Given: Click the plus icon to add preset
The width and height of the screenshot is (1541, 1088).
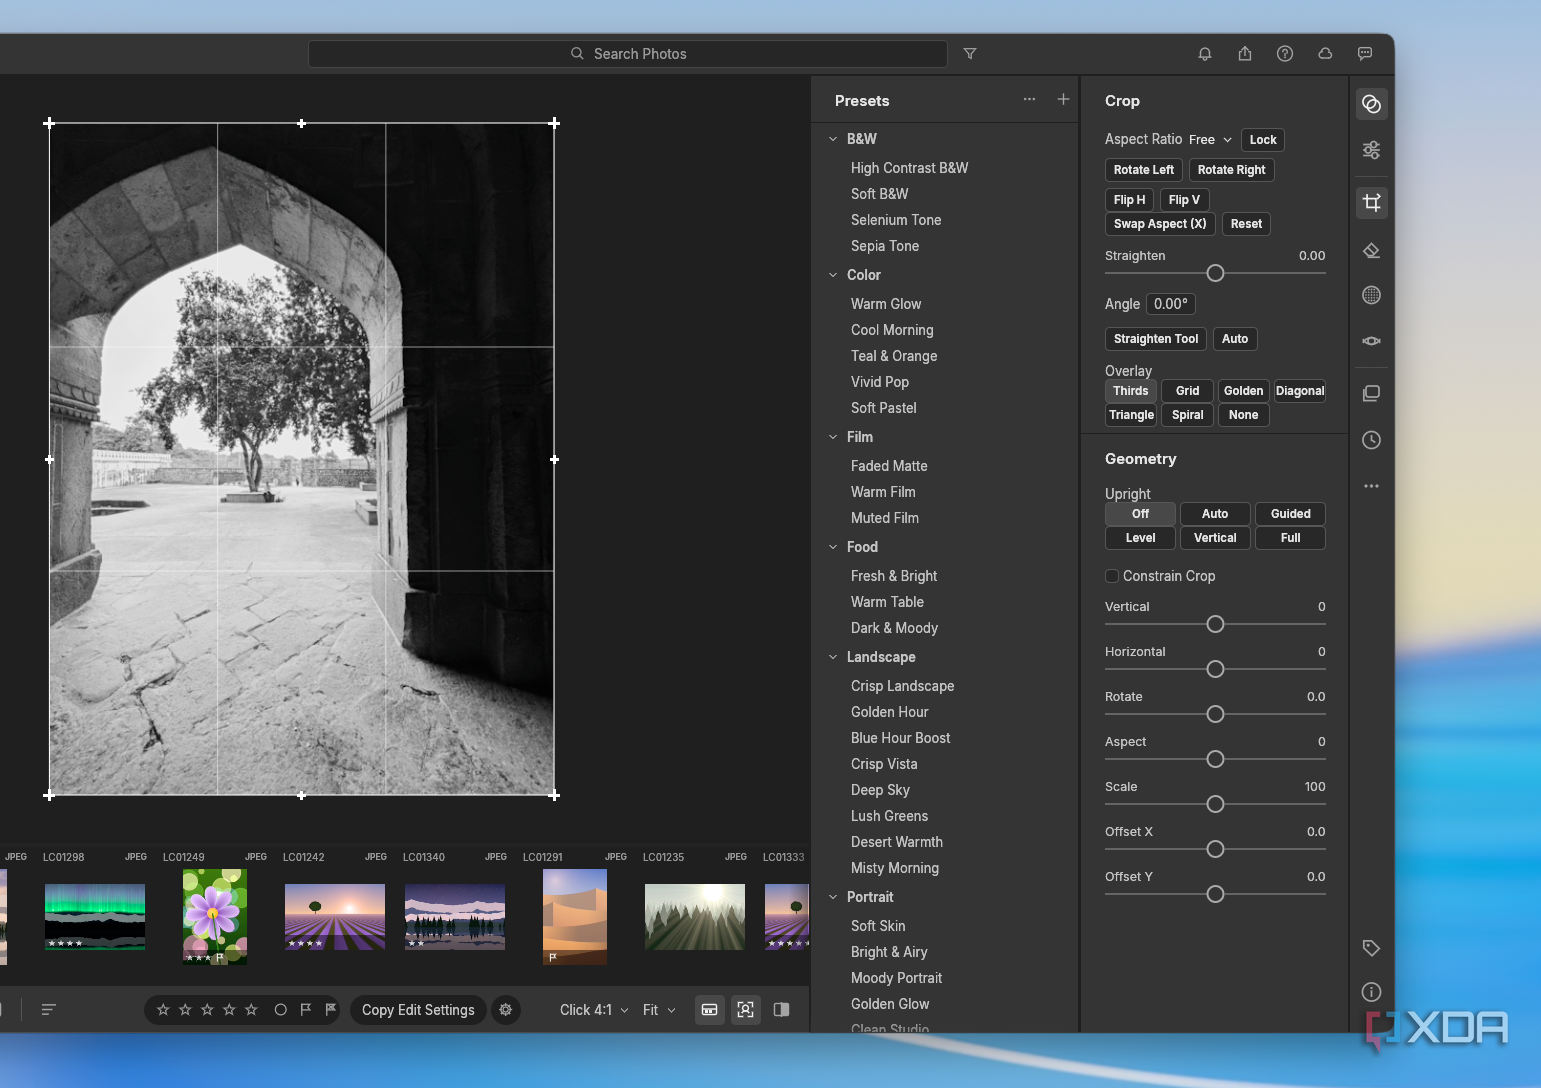Looking at the screenshot, I should point(1063,99).
